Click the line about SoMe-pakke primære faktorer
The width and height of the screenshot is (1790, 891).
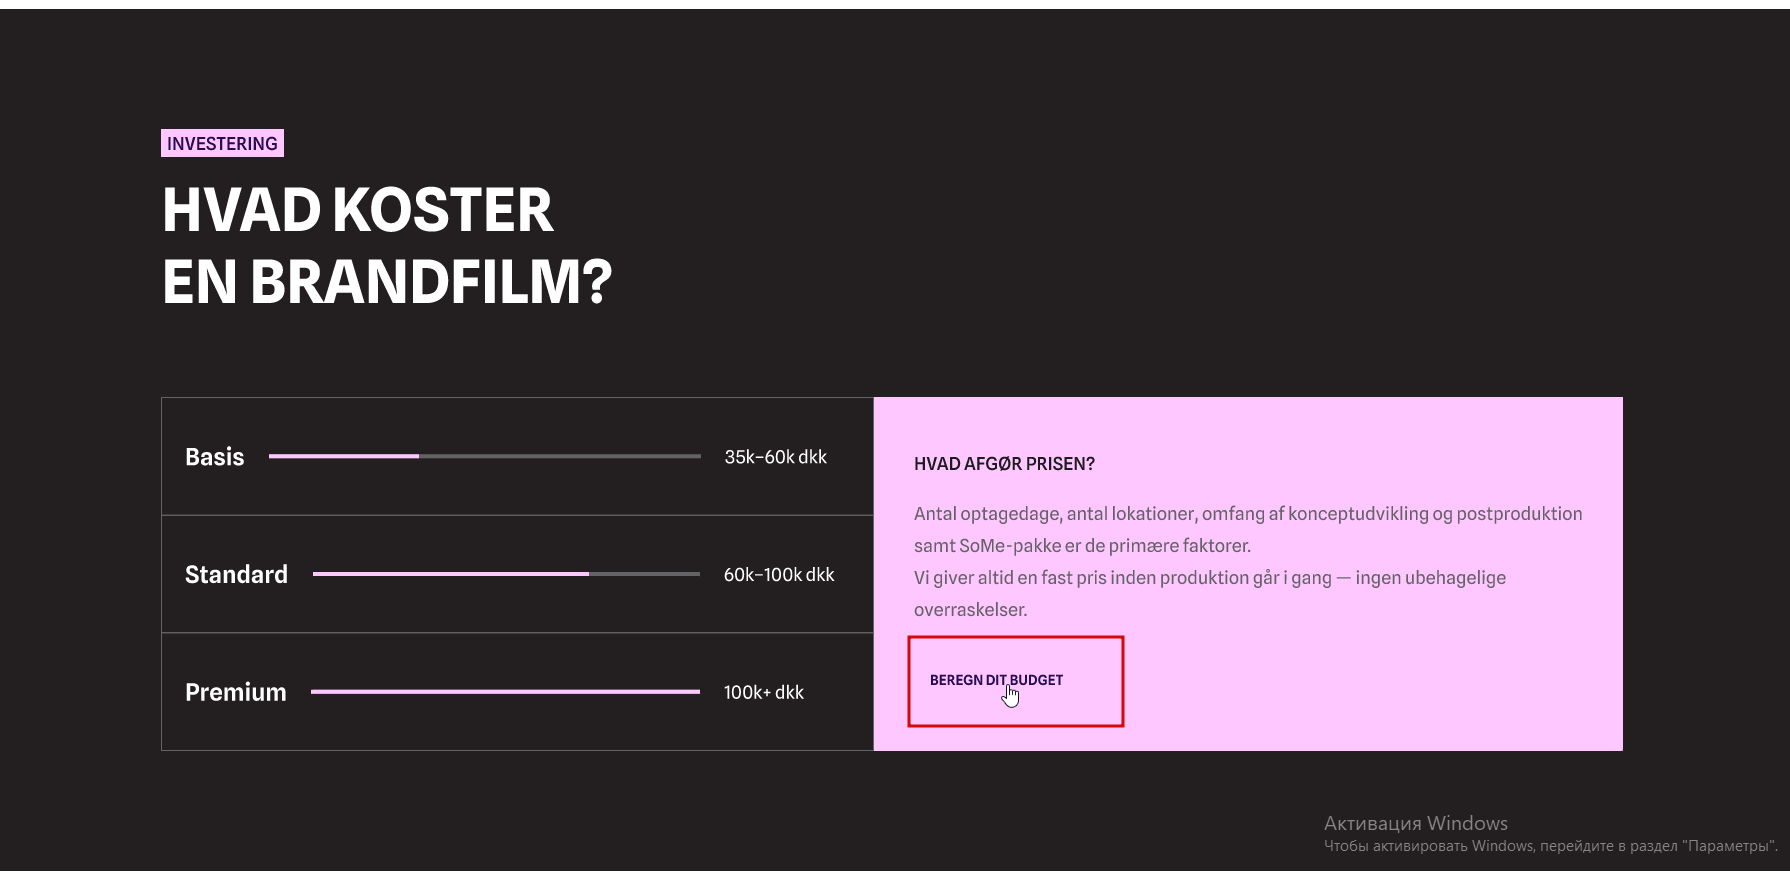[x=1082, y=546]
